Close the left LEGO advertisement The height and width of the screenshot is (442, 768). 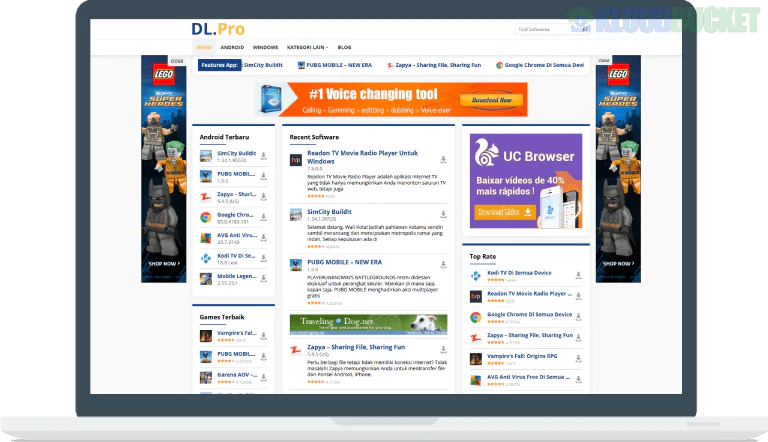click(x=176, y=60)
